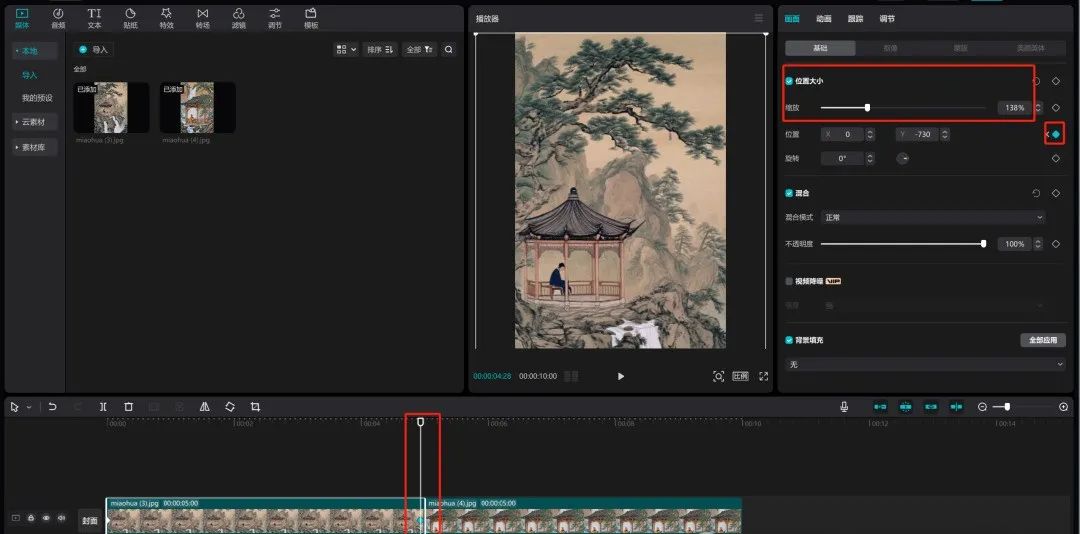Viewport: 1080px width, 534px height.
Task: Click the focus frame icon in player
Action: (718, 376)
